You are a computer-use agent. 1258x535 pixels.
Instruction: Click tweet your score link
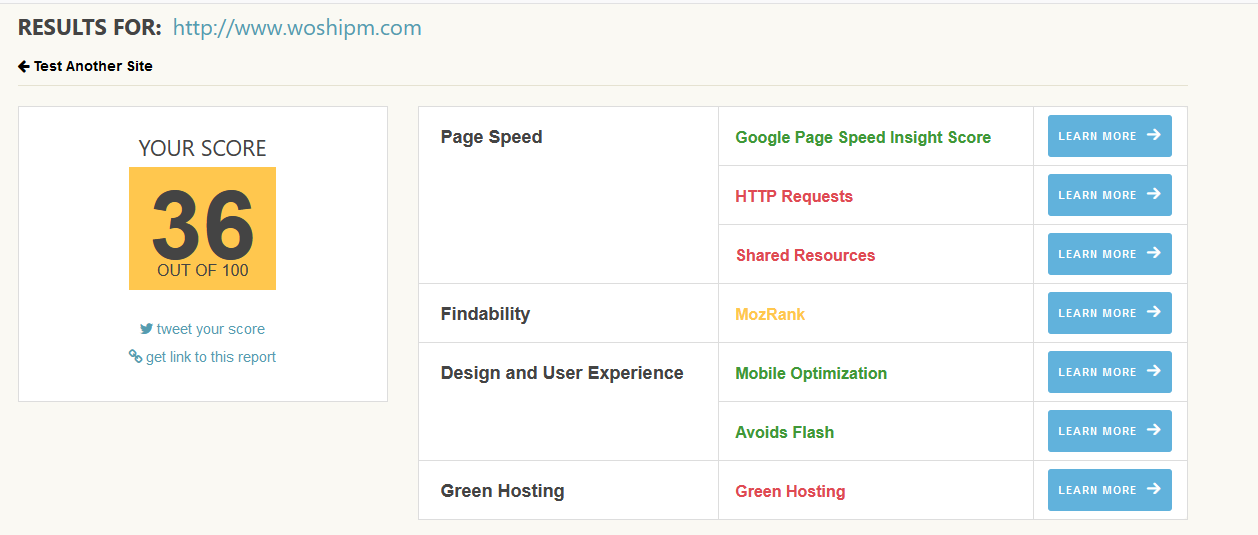[x=210, y=329]
